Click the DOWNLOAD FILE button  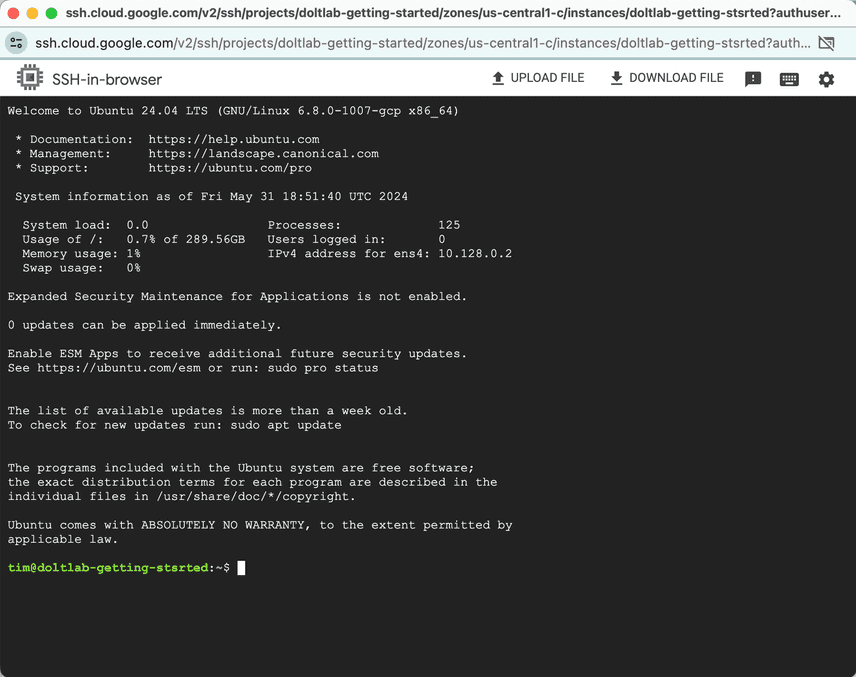(x=667, y=78)
